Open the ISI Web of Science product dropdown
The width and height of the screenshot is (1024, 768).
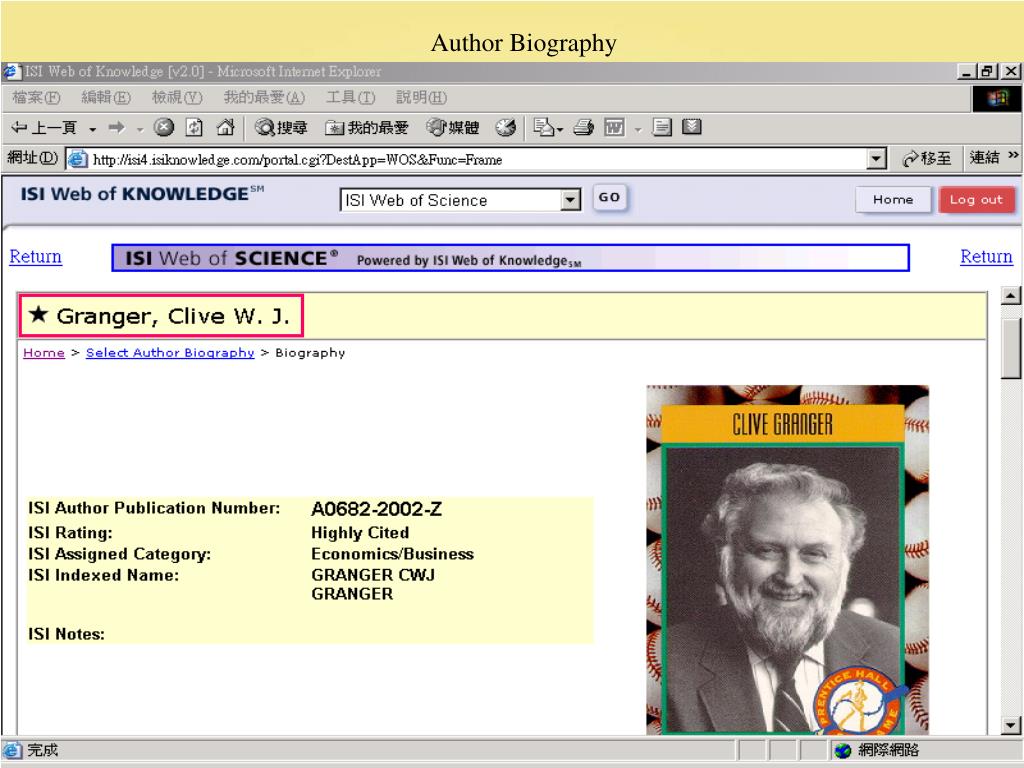[x=460, y=200]
